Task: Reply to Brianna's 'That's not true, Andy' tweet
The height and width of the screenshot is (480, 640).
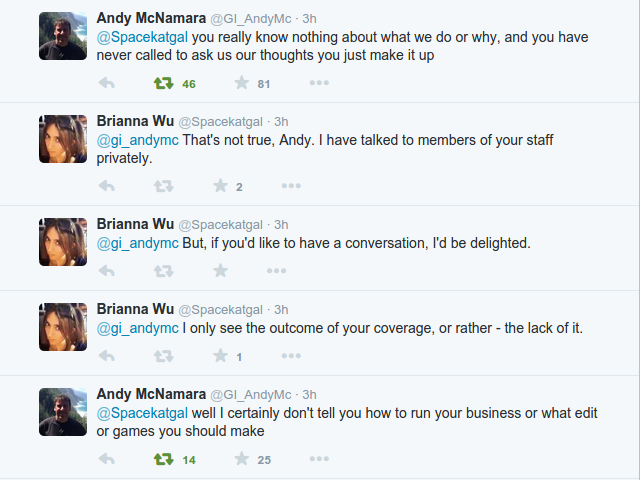Action: 107,186
